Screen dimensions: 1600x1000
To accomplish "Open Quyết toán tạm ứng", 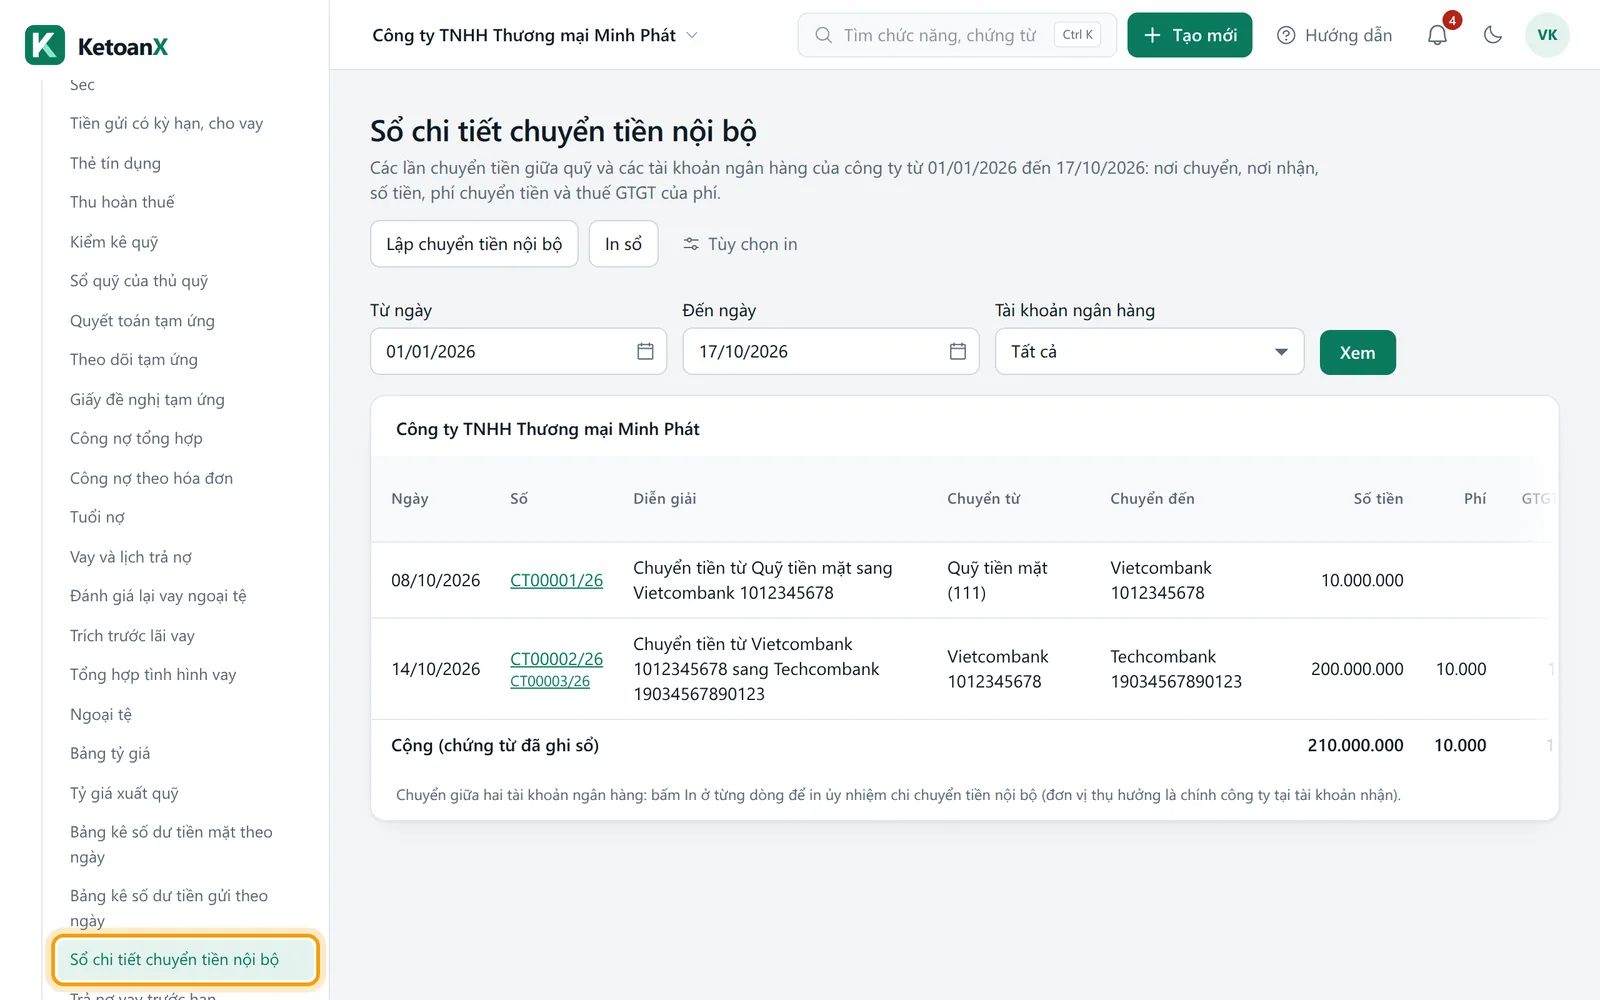I will pos(142,320).
